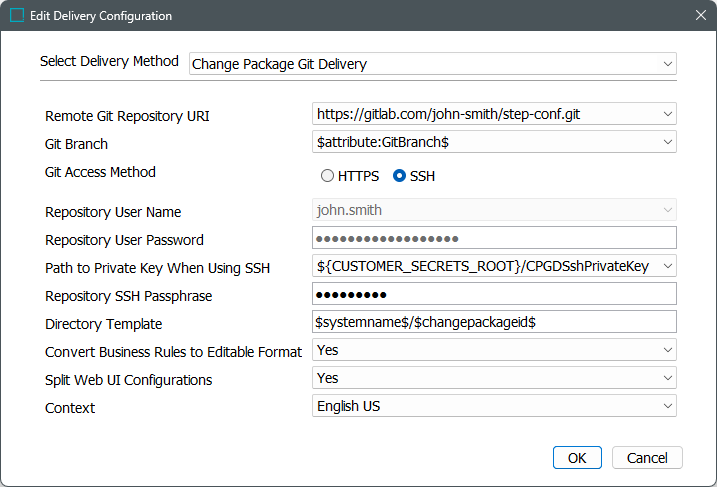Open the Context language dropdown

coord(668,406)
